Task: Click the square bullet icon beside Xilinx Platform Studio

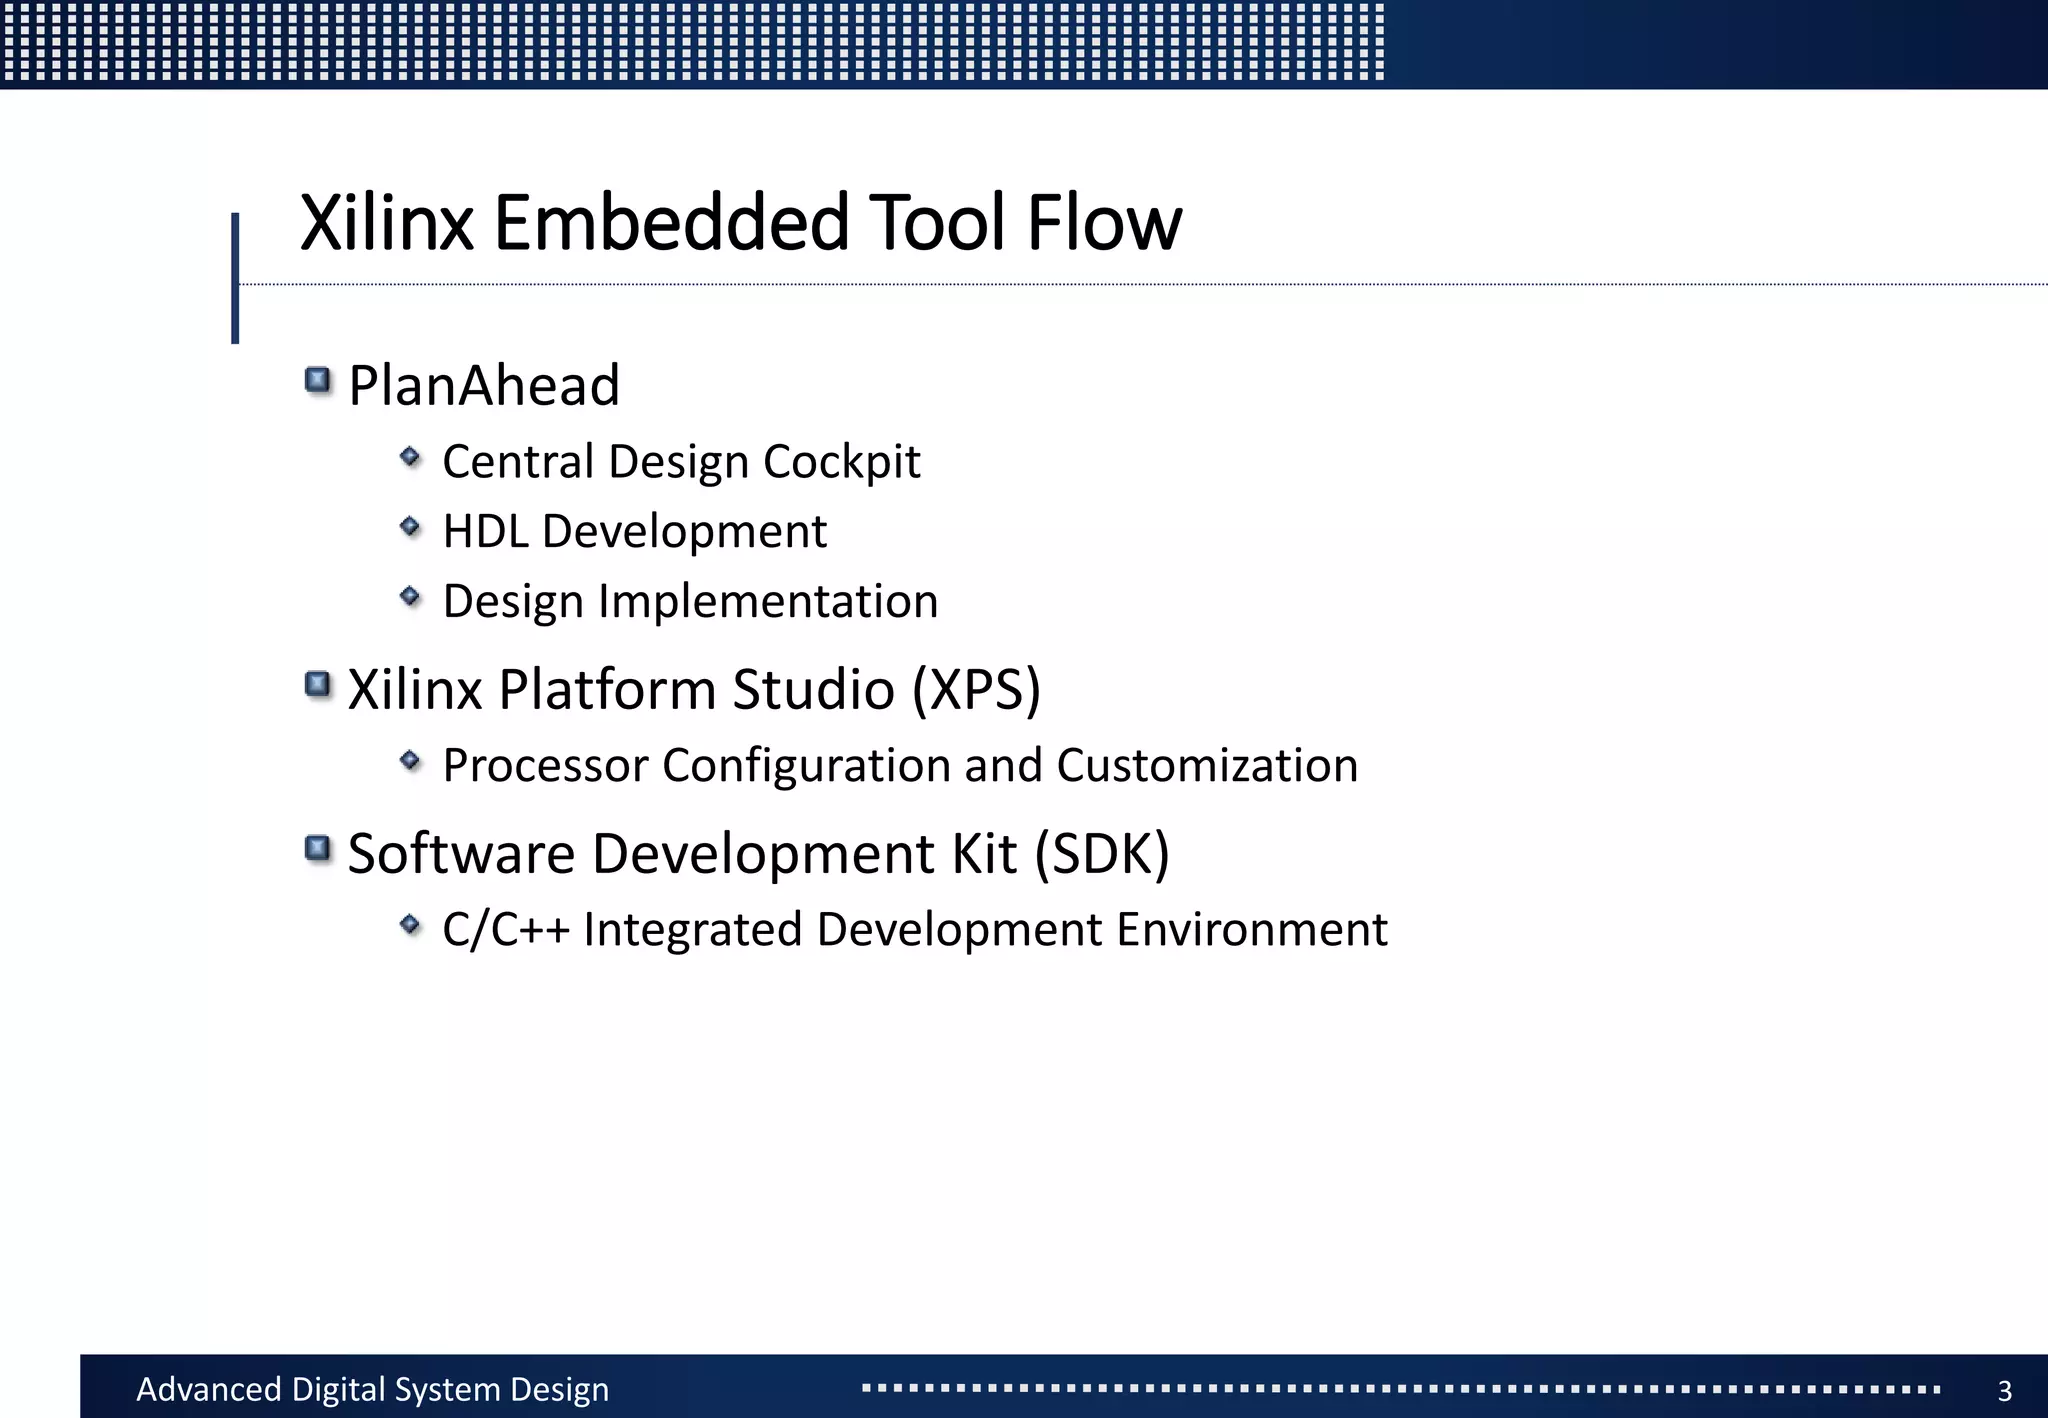Action: pos(318,685)
